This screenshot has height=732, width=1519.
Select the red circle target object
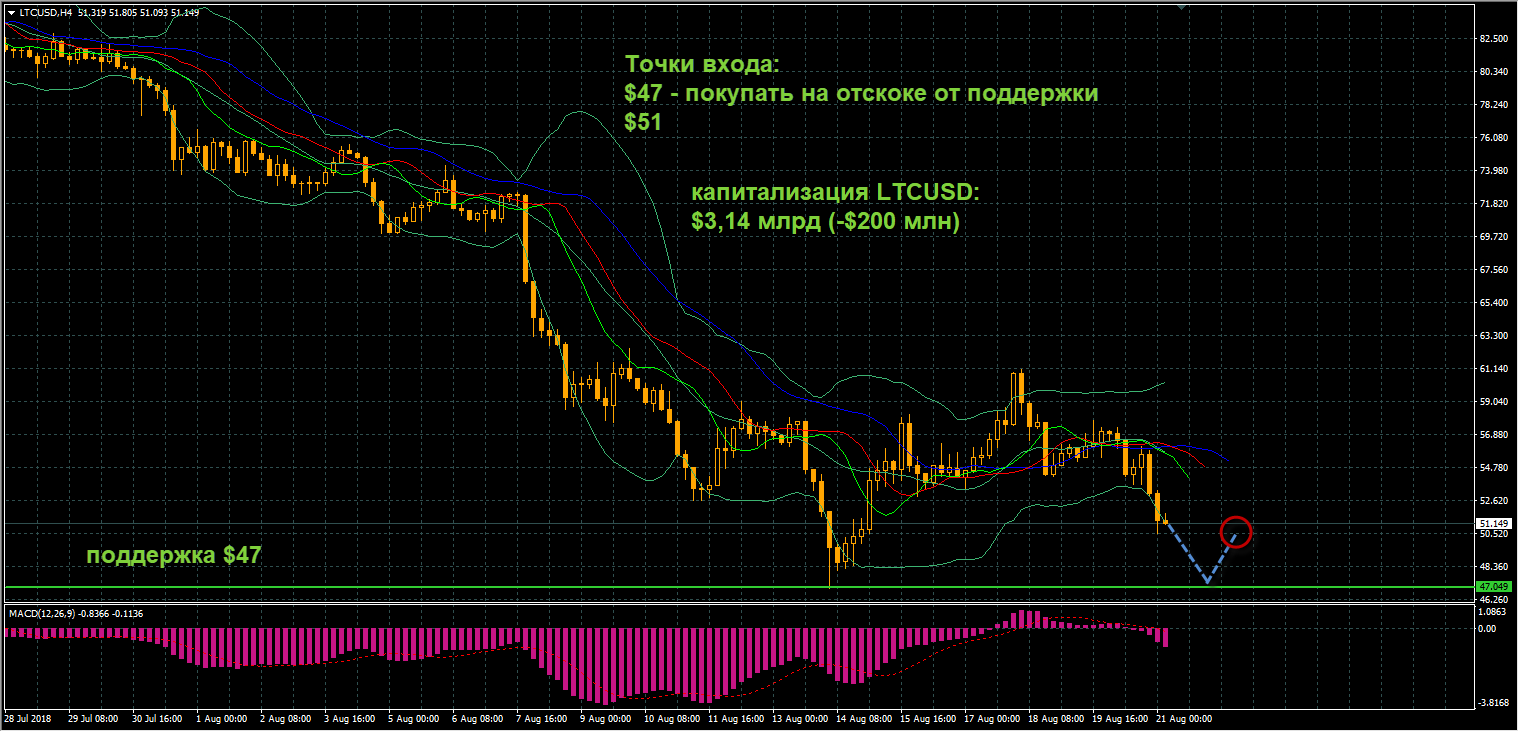click(x=1236, y=531)
